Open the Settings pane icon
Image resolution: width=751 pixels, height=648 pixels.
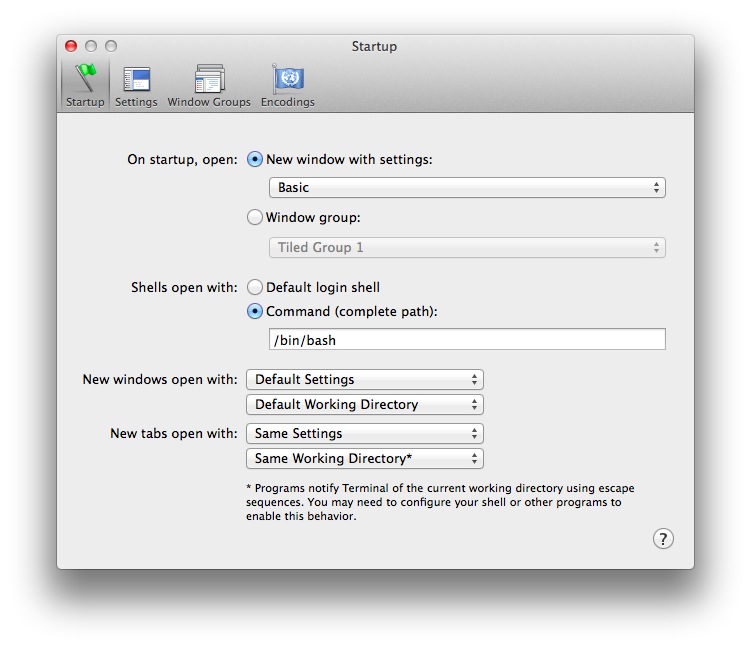[x=136, y=86]
